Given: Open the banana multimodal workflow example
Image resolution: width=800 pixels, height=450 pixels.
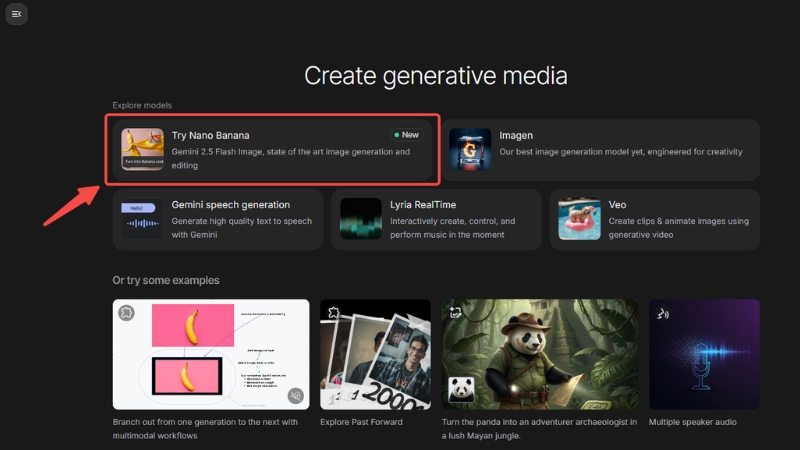Looking at the screenshot, I should [211, 354].
